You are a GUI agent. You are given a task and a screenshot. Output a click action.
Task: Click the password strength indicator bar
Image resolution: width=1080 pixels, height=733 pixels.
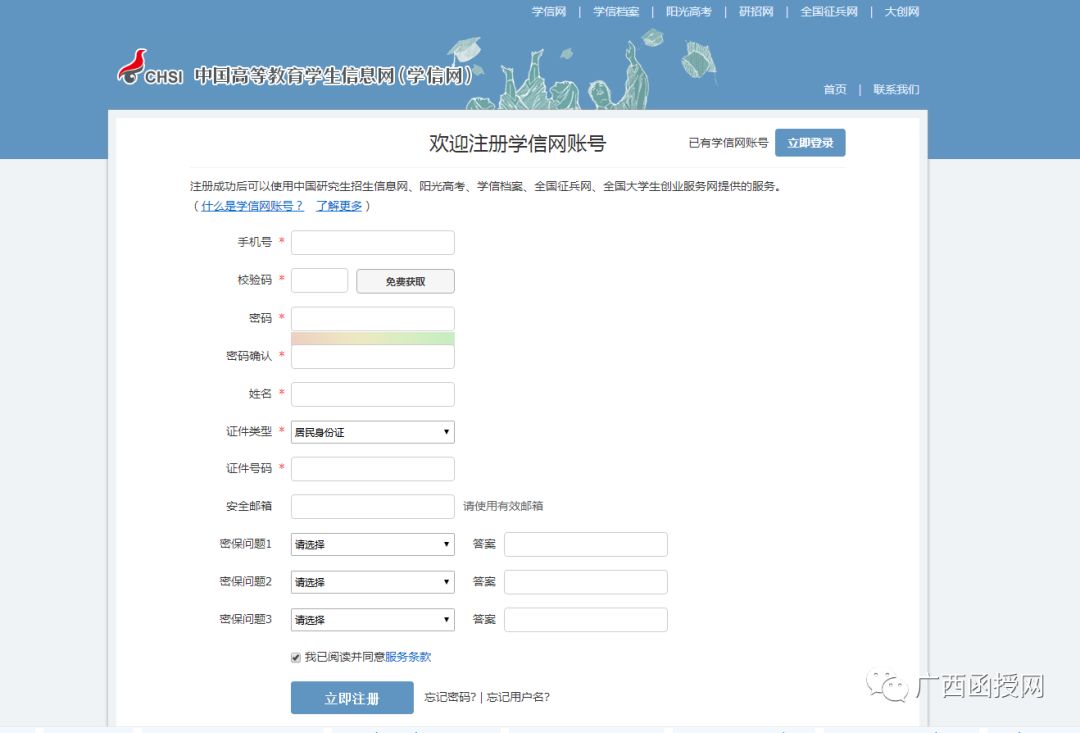(x=373, y=338)
